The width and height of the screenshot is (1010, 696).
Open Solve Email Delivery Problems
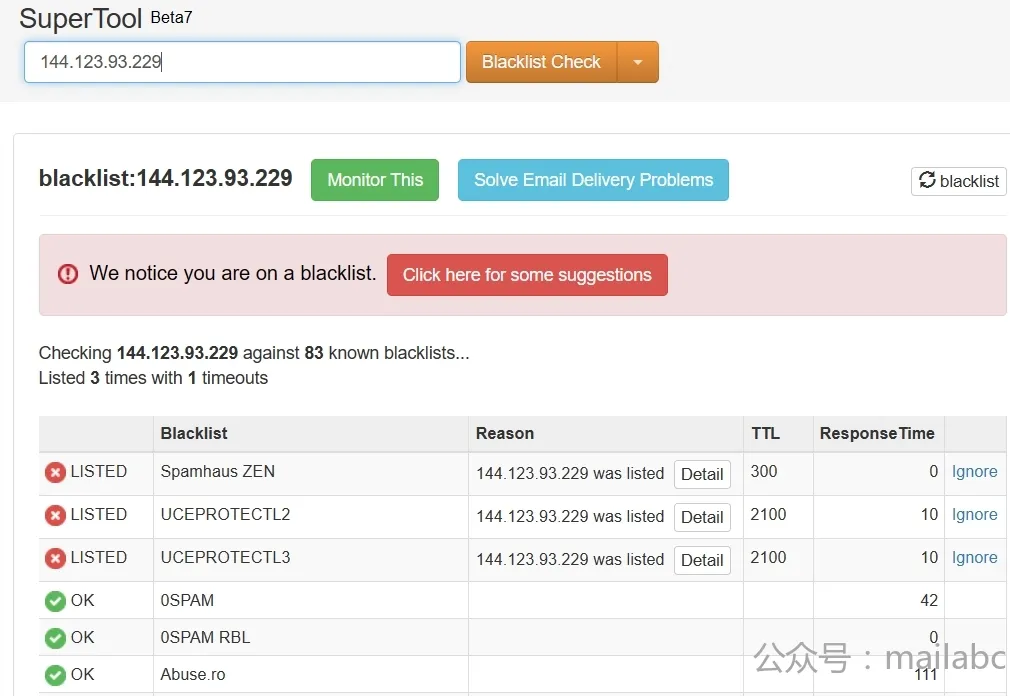click(593, 180)
